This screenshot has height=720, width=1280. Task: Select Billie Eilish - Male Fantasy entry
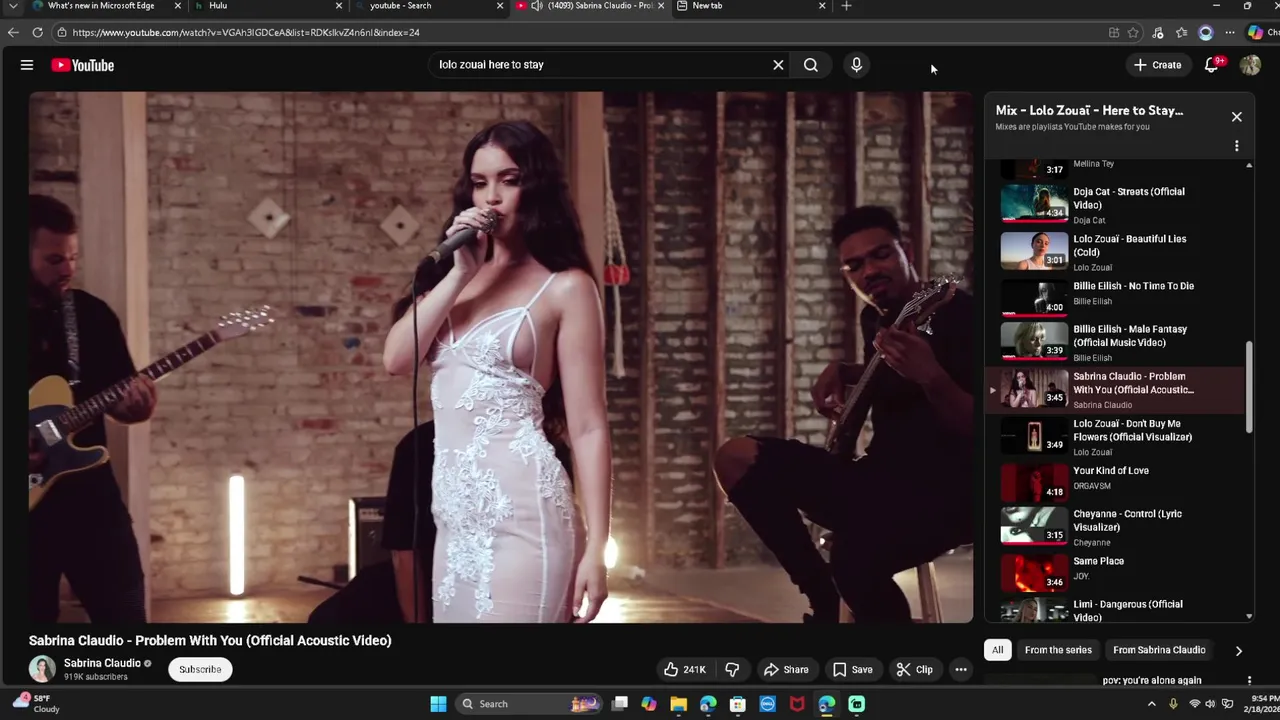tap(1115, 342)
